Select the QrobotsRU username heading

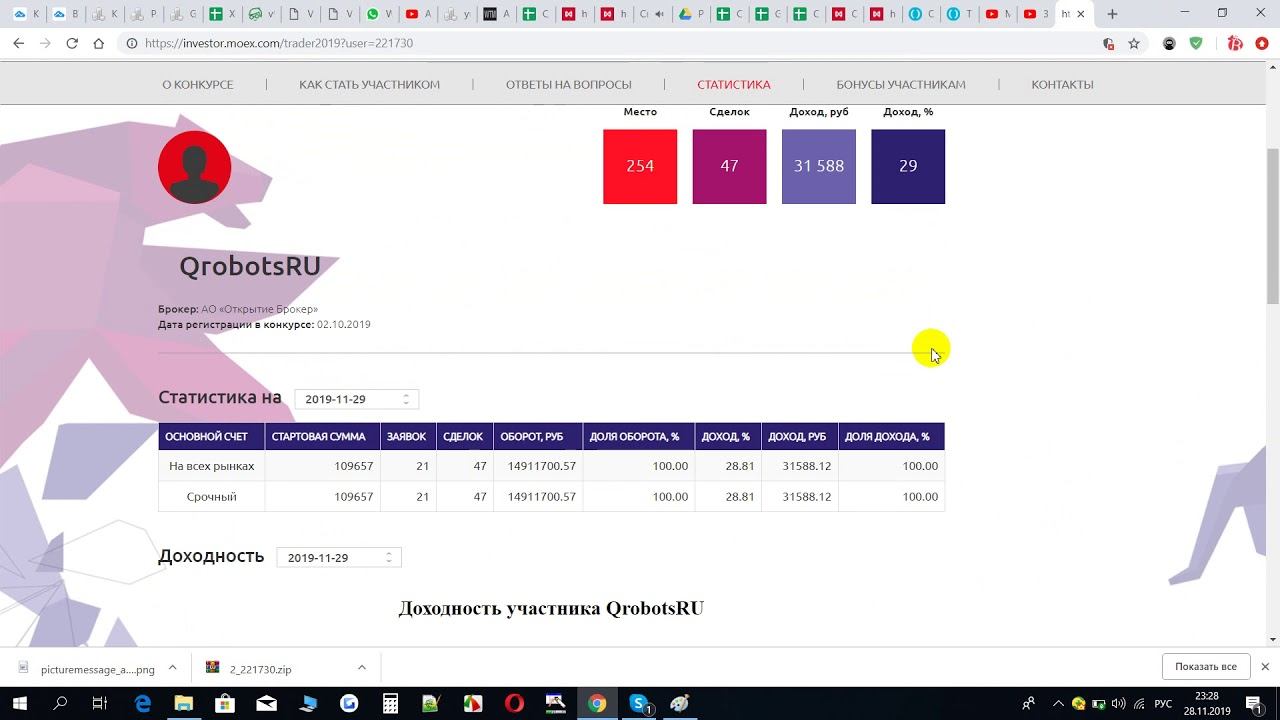[x=250, y=266]
